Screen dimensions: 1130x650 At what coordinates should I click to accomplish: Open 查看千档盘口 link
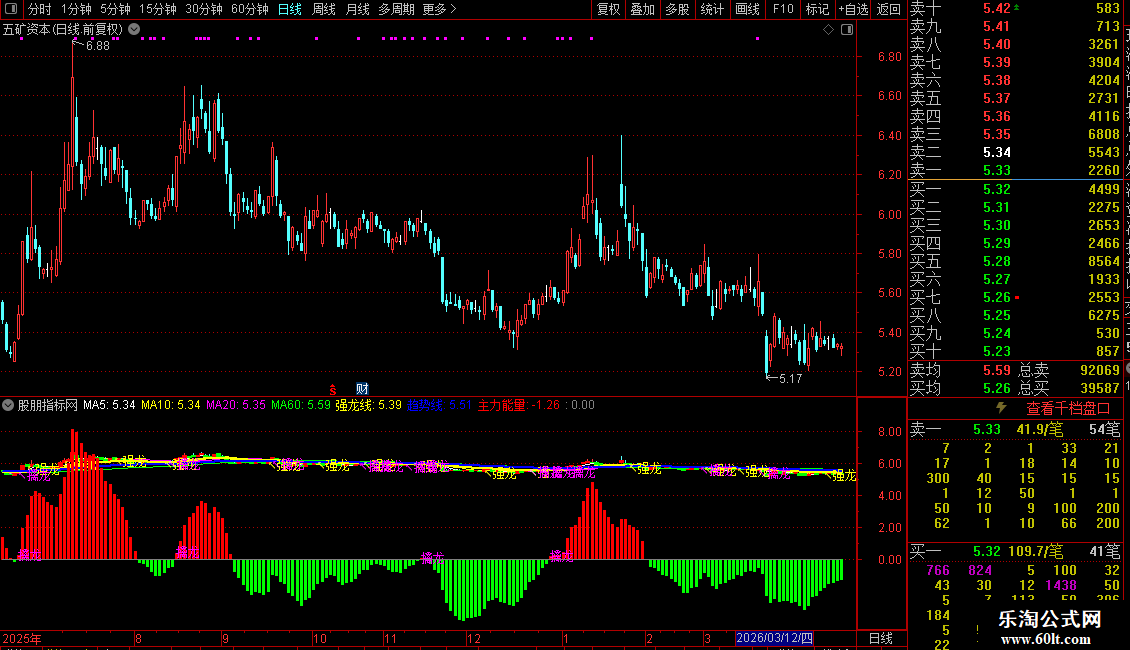pos(1068,409)
